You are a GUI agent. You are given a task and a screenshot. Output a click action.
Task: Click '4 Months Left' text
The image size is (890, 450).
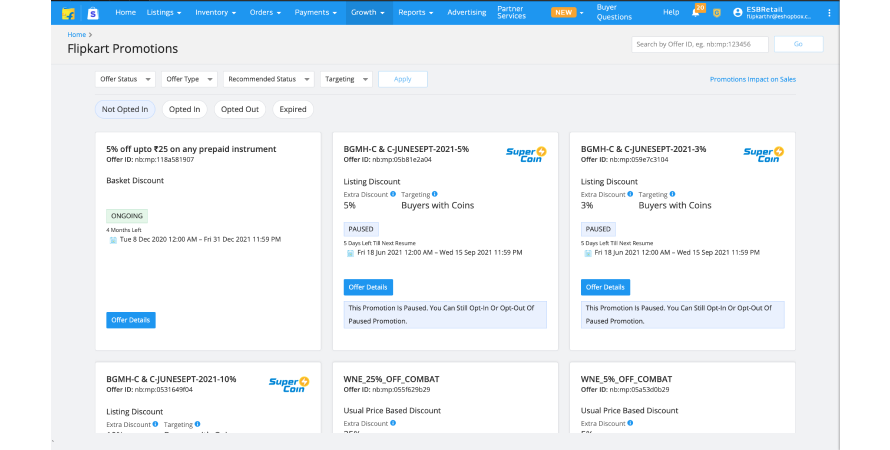click(x=124, y=230)
